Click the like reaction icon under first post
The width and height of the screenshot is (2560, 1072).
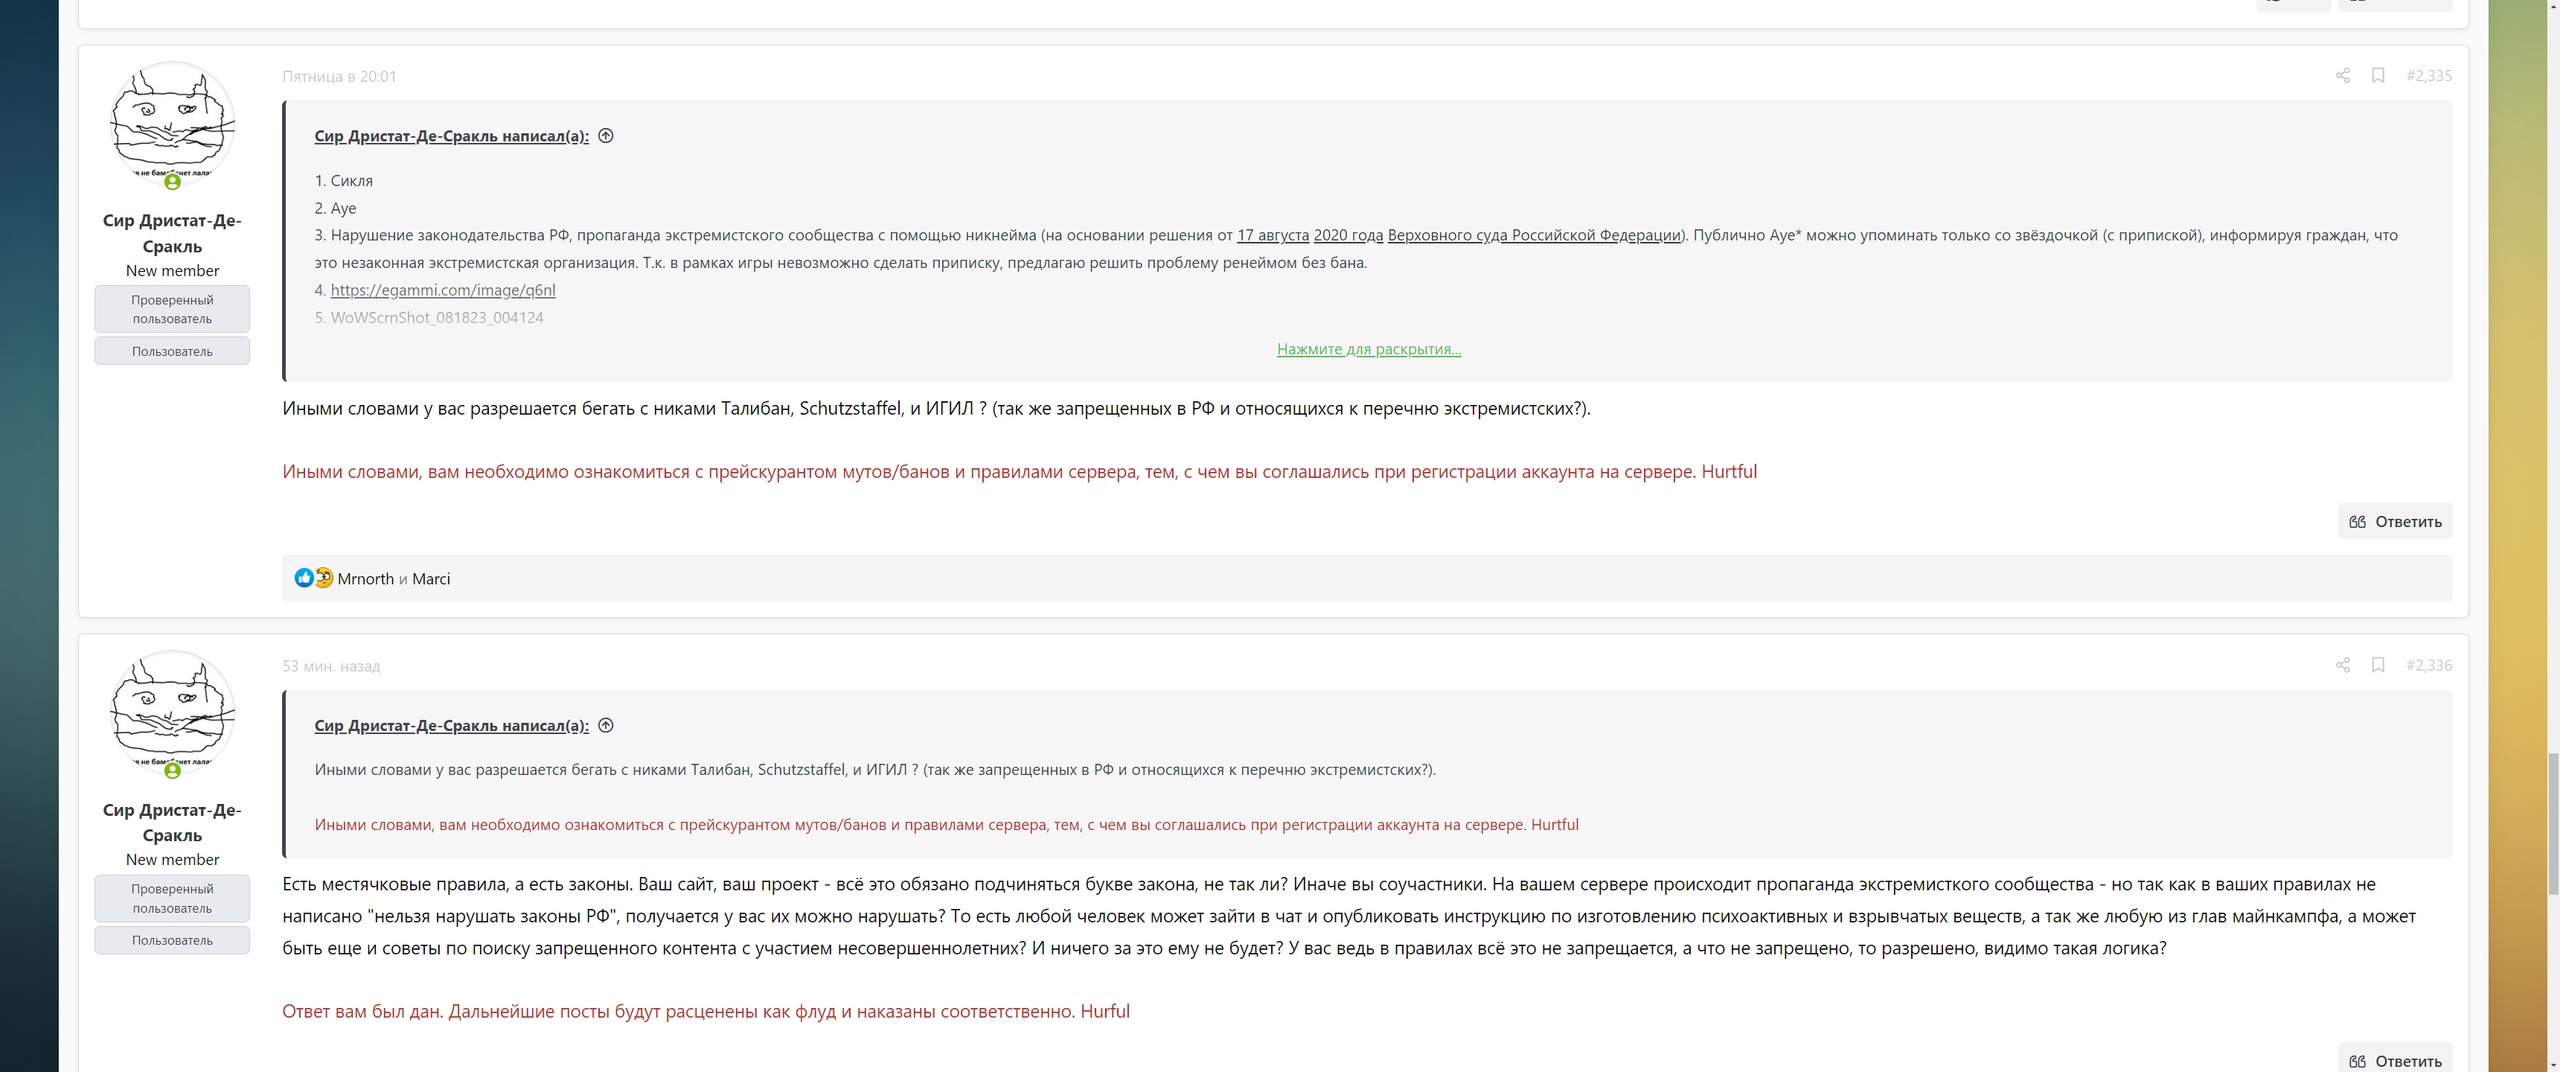point(304,578)
